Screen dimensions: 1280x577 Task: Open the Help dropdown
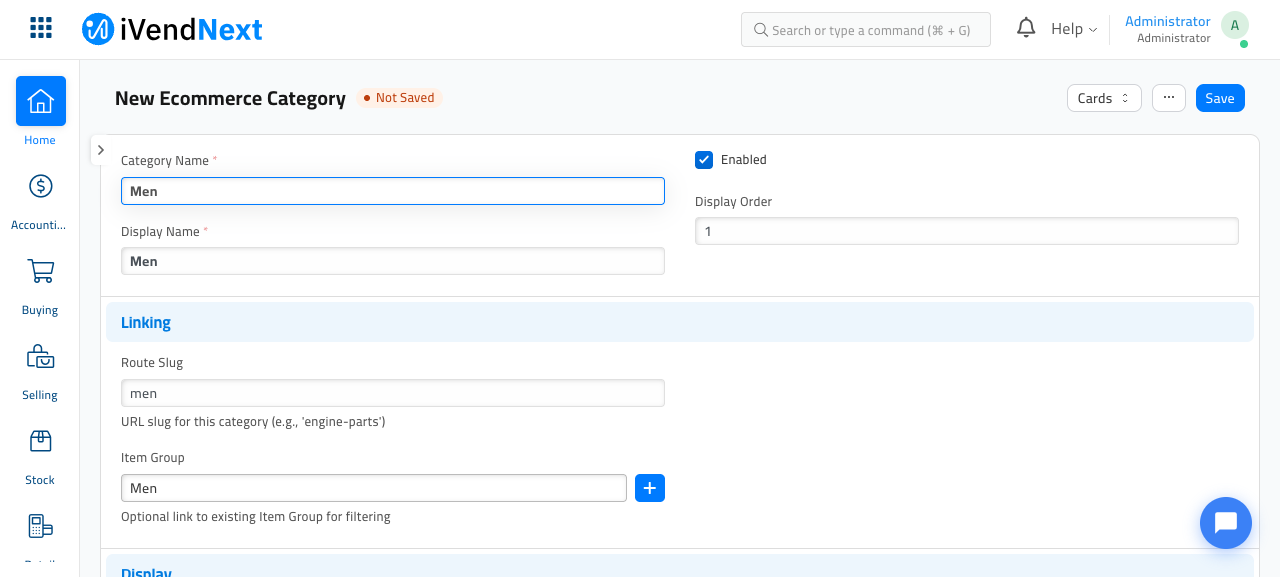pos(1074,29)
